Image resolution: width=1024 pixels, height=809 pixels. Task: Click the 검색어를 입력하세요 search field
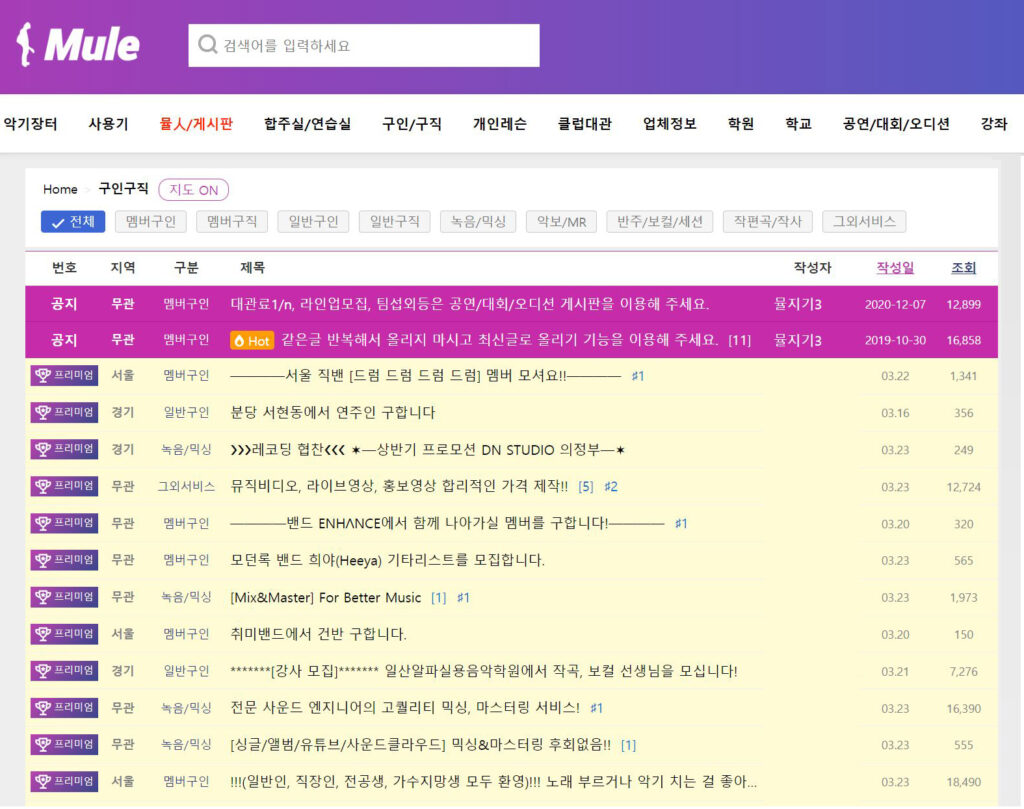(x=364, y=45)
